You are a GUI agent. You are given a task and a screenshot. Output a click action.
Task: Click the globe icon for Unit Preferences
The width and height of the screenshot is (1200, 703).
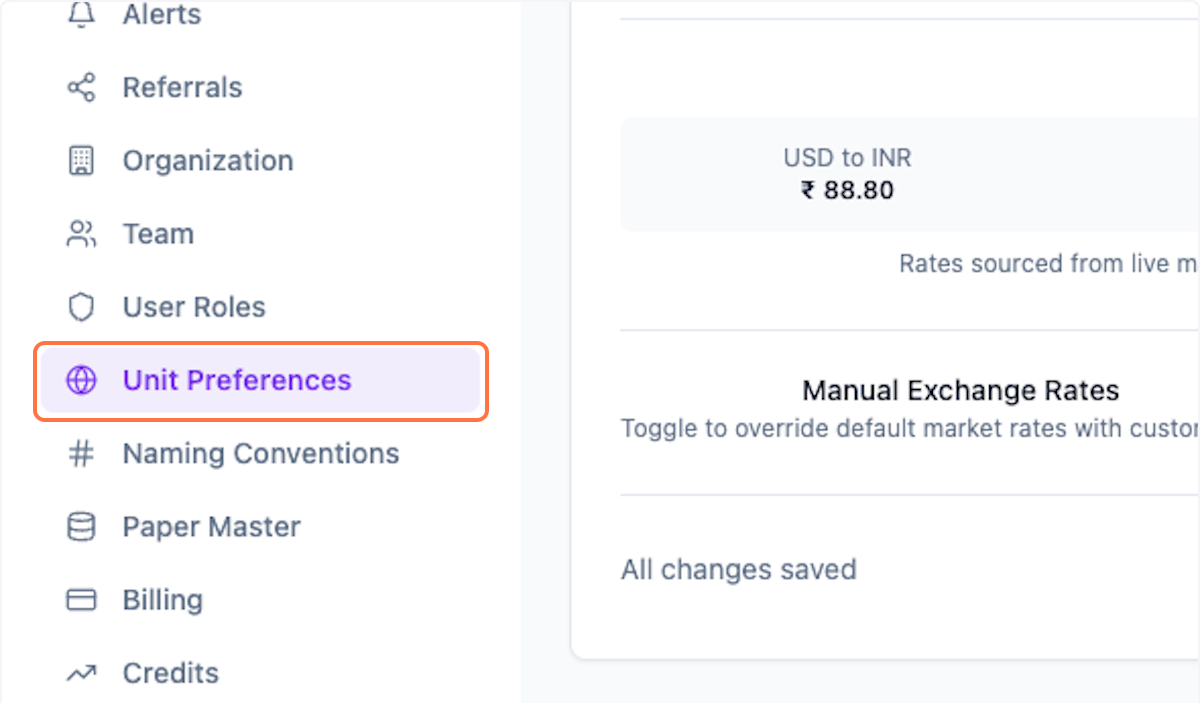81,381
